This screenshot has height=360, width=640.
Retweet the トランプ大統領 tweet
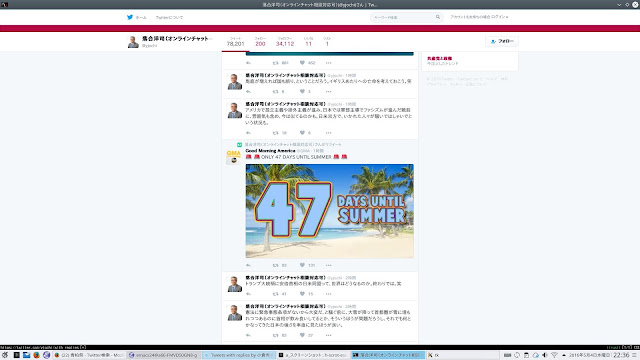276,294
